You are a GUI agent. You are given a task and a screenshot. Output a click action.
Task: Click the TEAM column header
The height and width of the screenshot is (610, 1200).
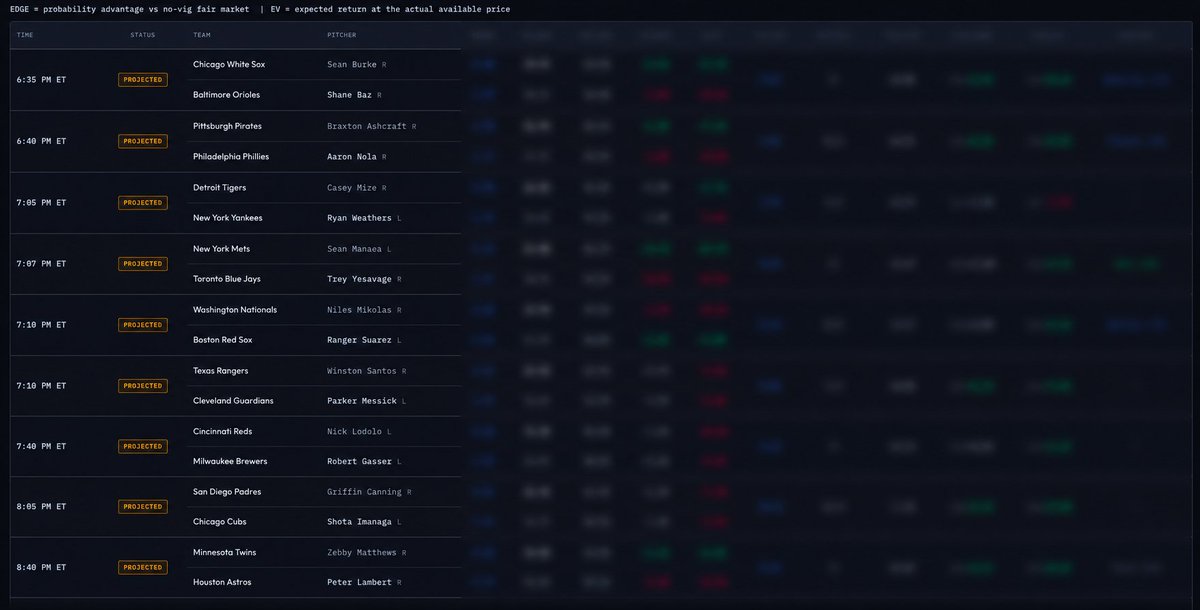click(202, 35)
